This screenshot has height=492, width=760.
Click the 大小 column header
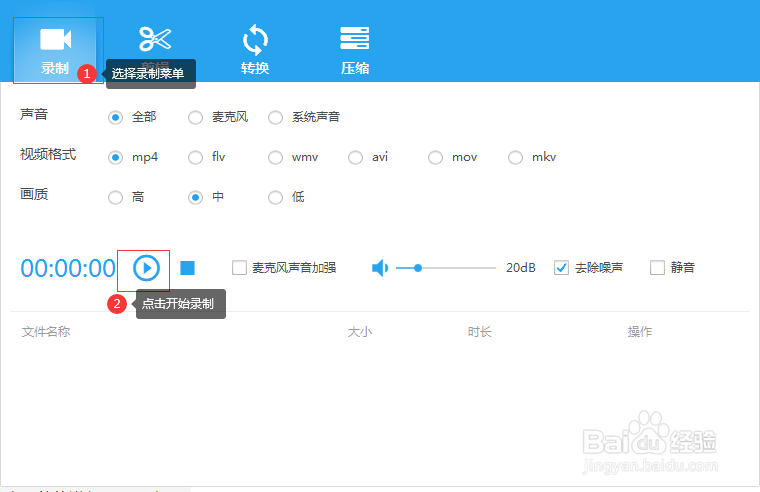[x=360, y=332]
